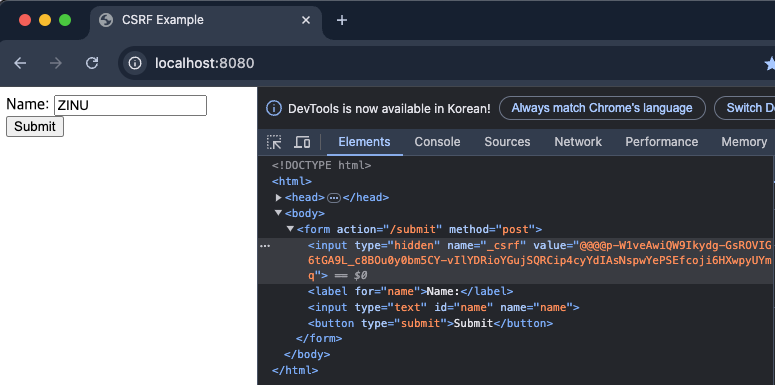Reload the page with the refresh icon
The height and width of the screenshot is (385, 775).
[92, 63]
